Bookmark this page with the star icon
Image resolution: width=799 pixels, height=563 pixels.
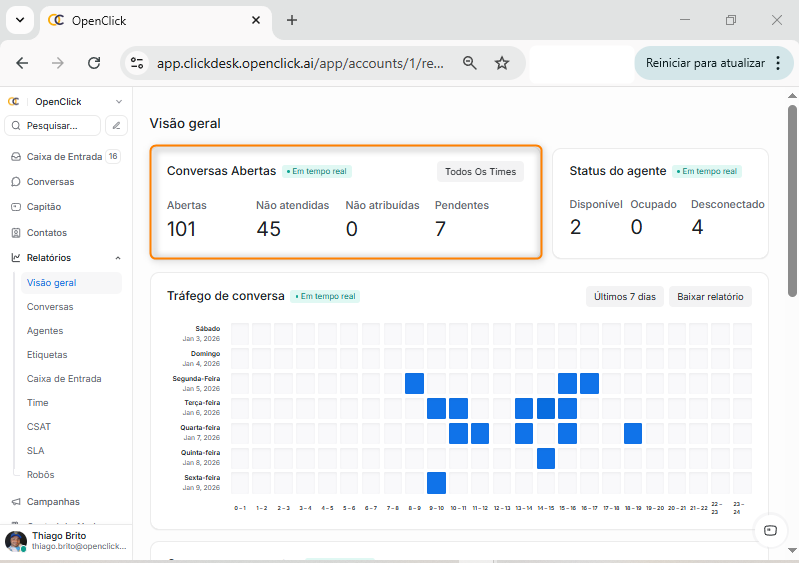coord(502,63)
